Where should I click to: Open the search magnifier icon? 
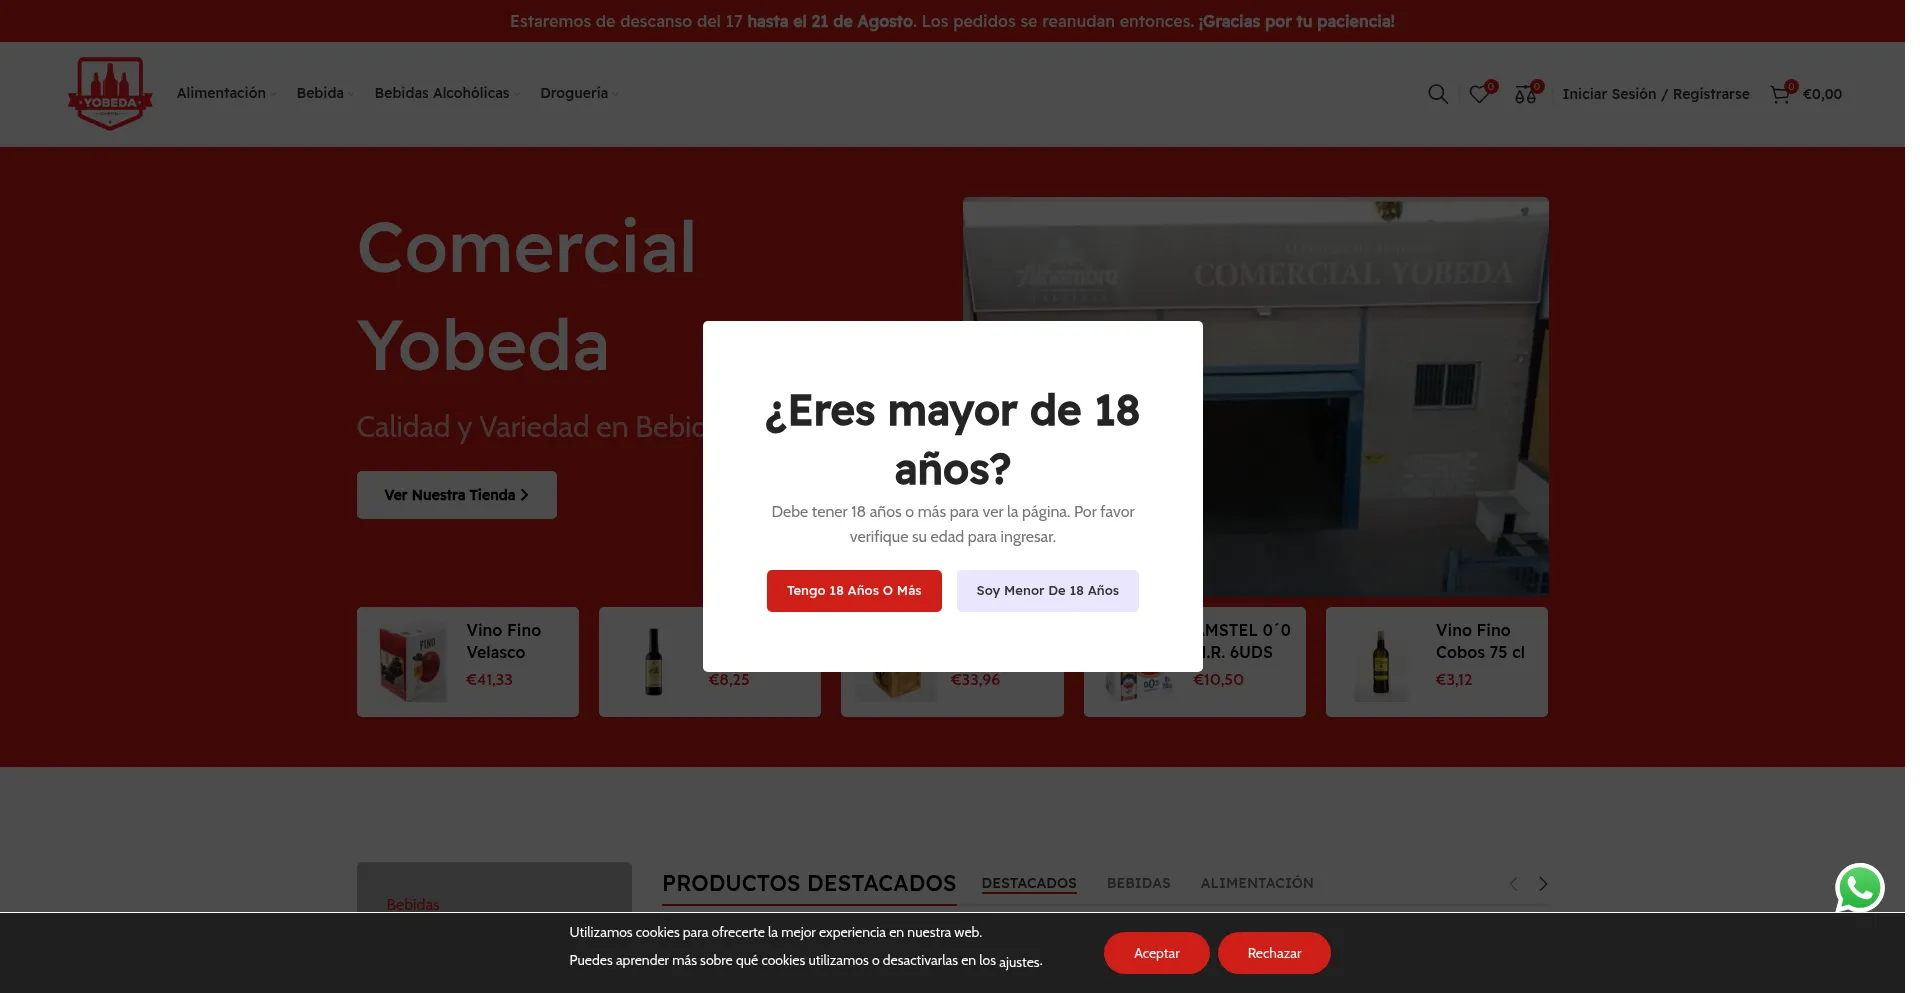pos(1437,94)
